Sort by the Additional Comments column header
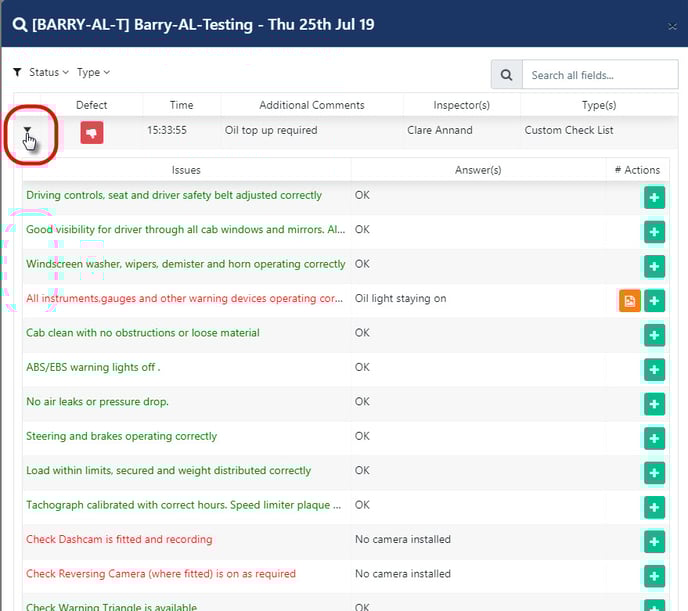The height and width of the screenshot is (611, 688). 312,105
